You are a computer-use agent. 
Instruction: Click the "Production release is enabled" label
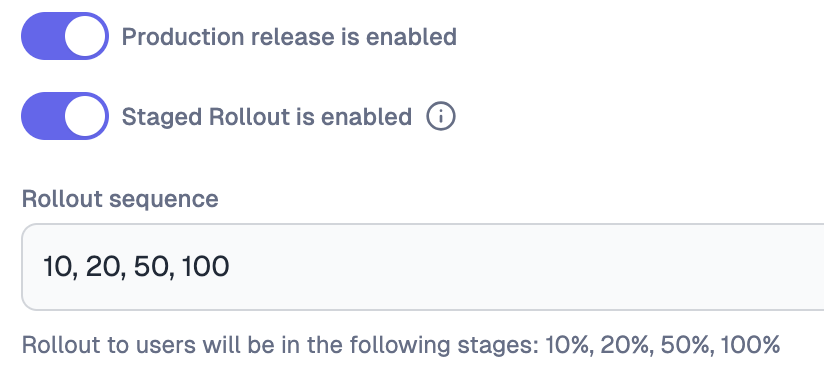point(289,37)
